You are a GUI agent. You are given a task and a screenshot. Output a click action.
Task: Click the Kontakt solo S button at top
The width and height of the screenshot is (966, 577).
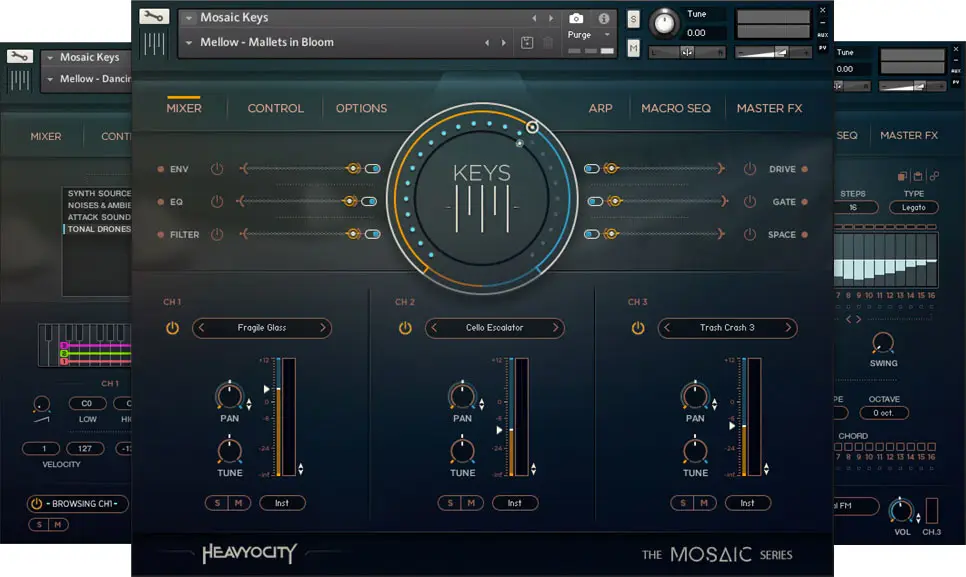coord(633,19)
